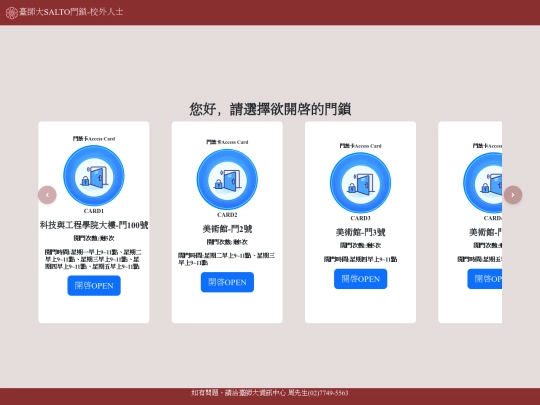Click the Access Card label on CARD2

(x=227, y=142)
